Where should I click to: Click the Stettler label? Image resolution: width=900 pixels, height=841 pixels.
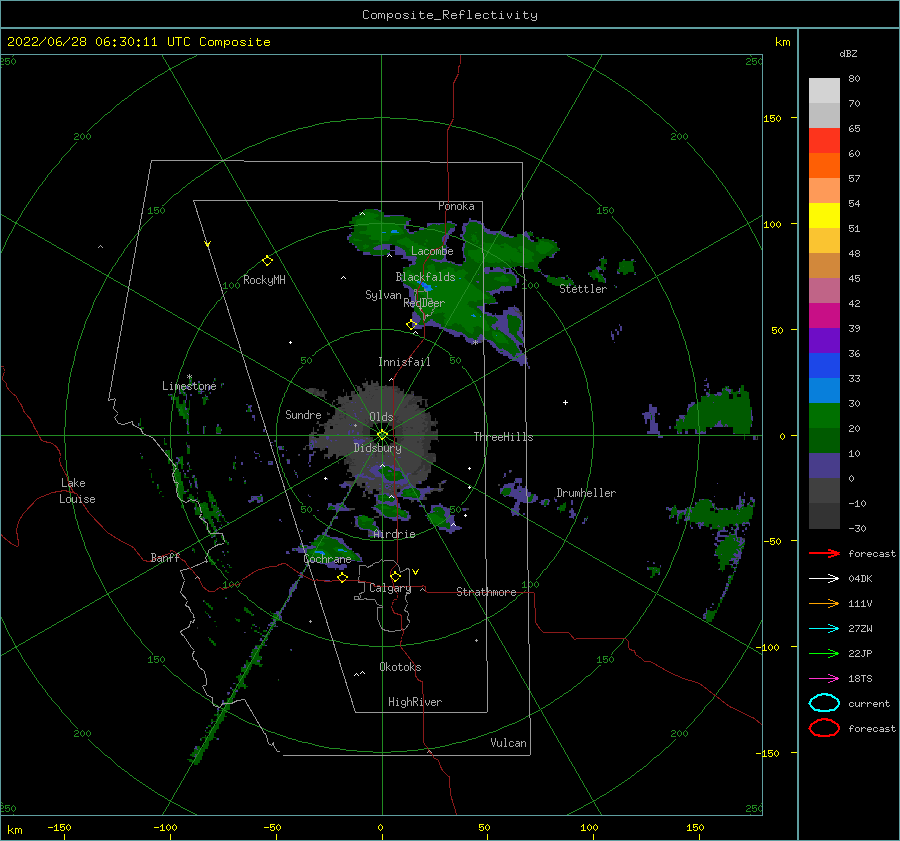tap(583, 289)
